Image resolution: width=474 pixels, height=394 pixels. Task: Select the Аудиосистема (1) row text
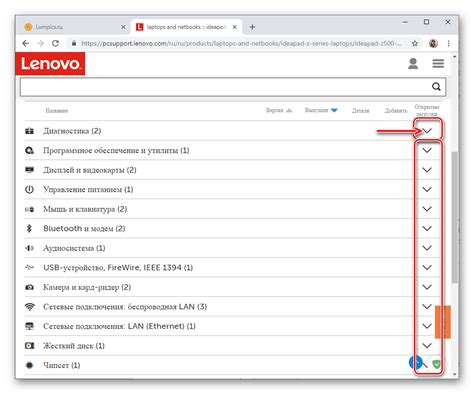pos(74,248)
